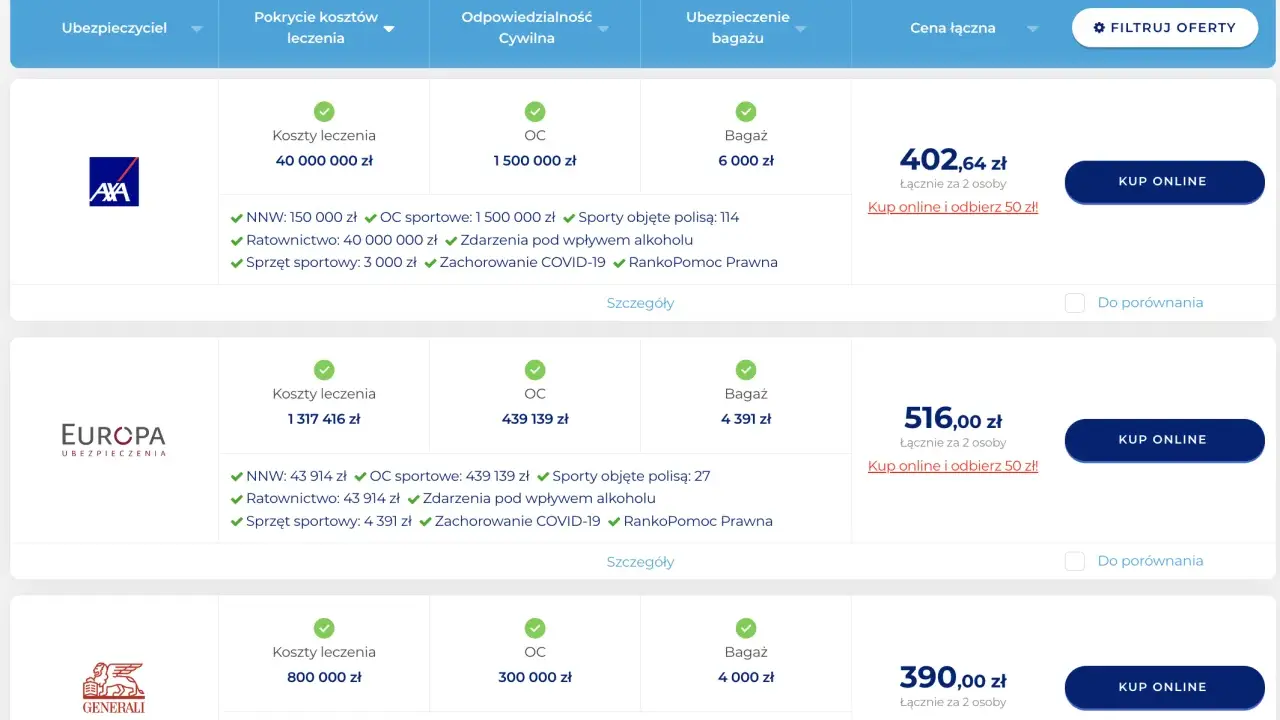Click the checkmark beside Ratownictwo: 43 914 zł

[x=237, y=499]
